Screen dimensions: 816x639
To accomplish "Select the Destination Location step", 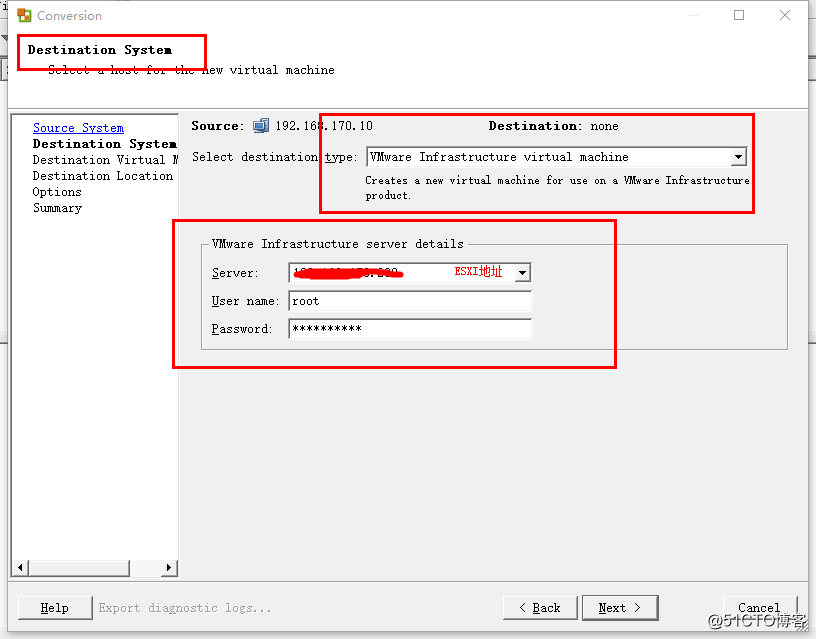I will pyautogui.click(x=103, y=176).
